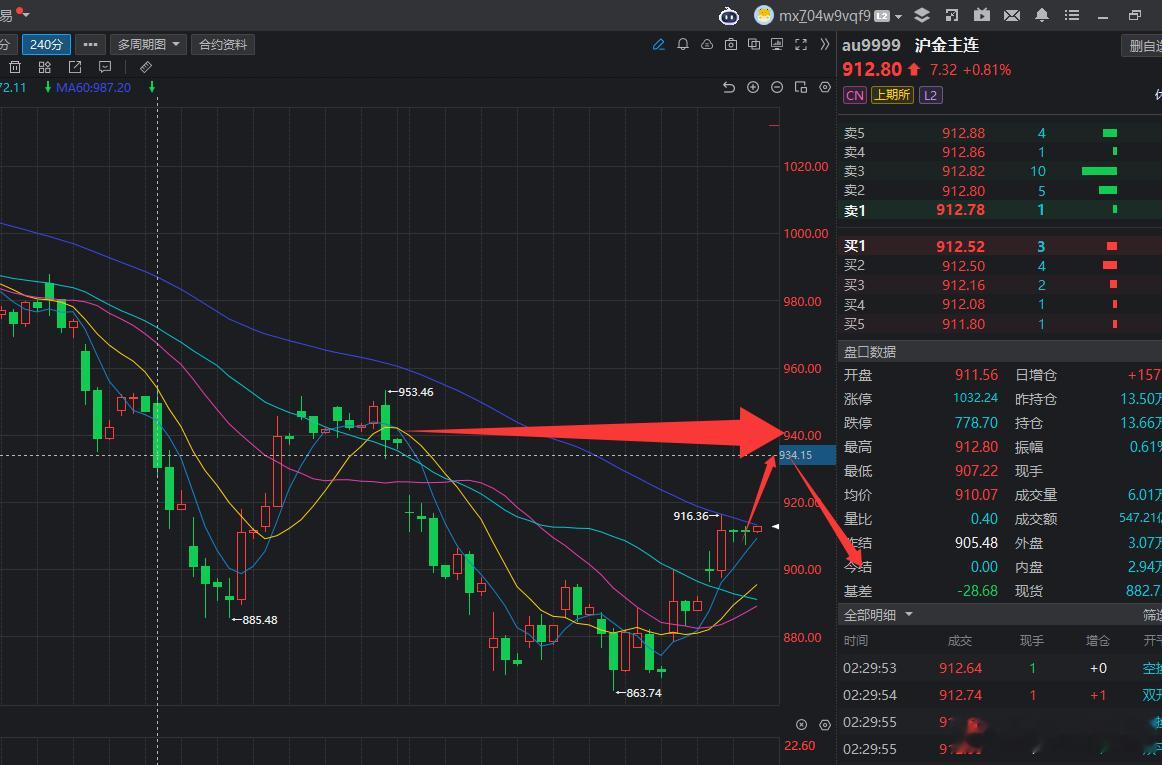The width and height of the screenshot is (1162, 765).
Task: Take a chart screenshot with camera icon
Action: click(x=731, y=44)
